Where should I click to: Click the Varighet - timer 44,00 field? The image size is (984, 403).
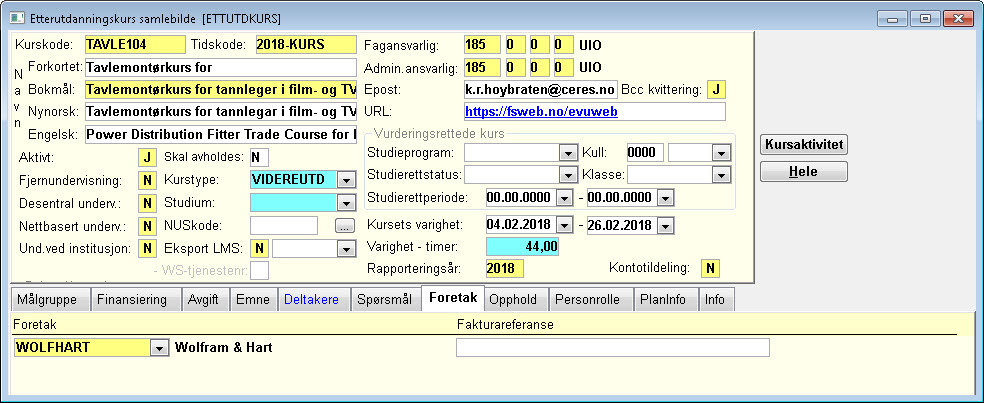[522, 247]
